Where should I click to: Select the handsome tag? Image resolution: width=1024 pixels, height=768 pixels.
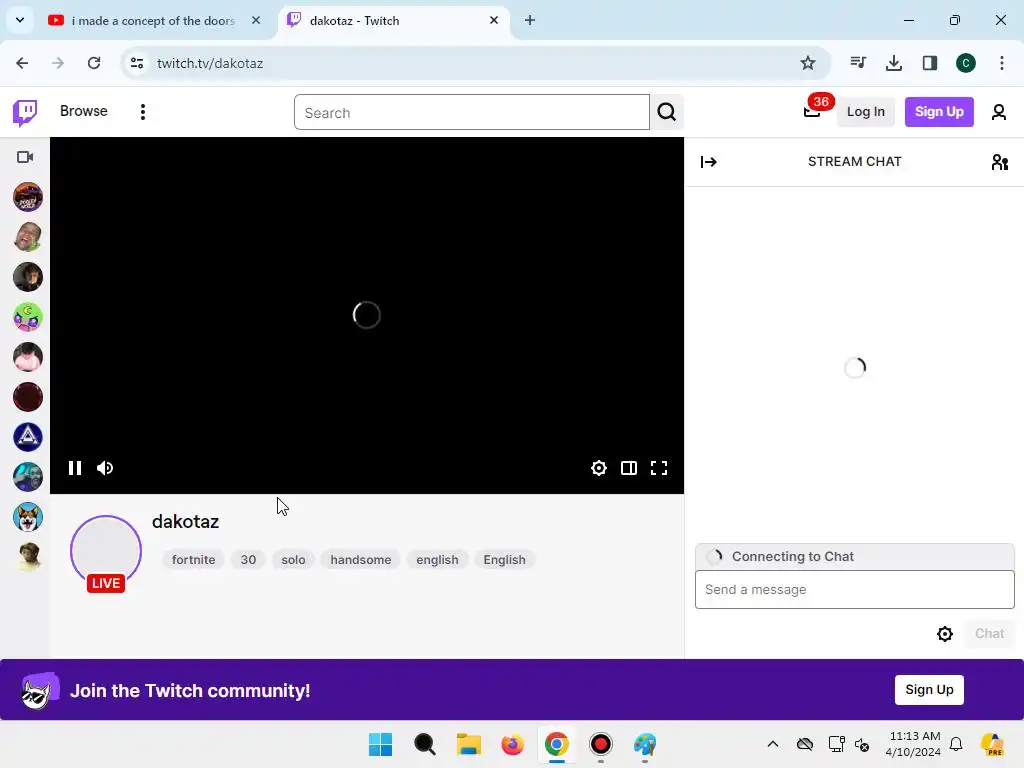(360, 560)
